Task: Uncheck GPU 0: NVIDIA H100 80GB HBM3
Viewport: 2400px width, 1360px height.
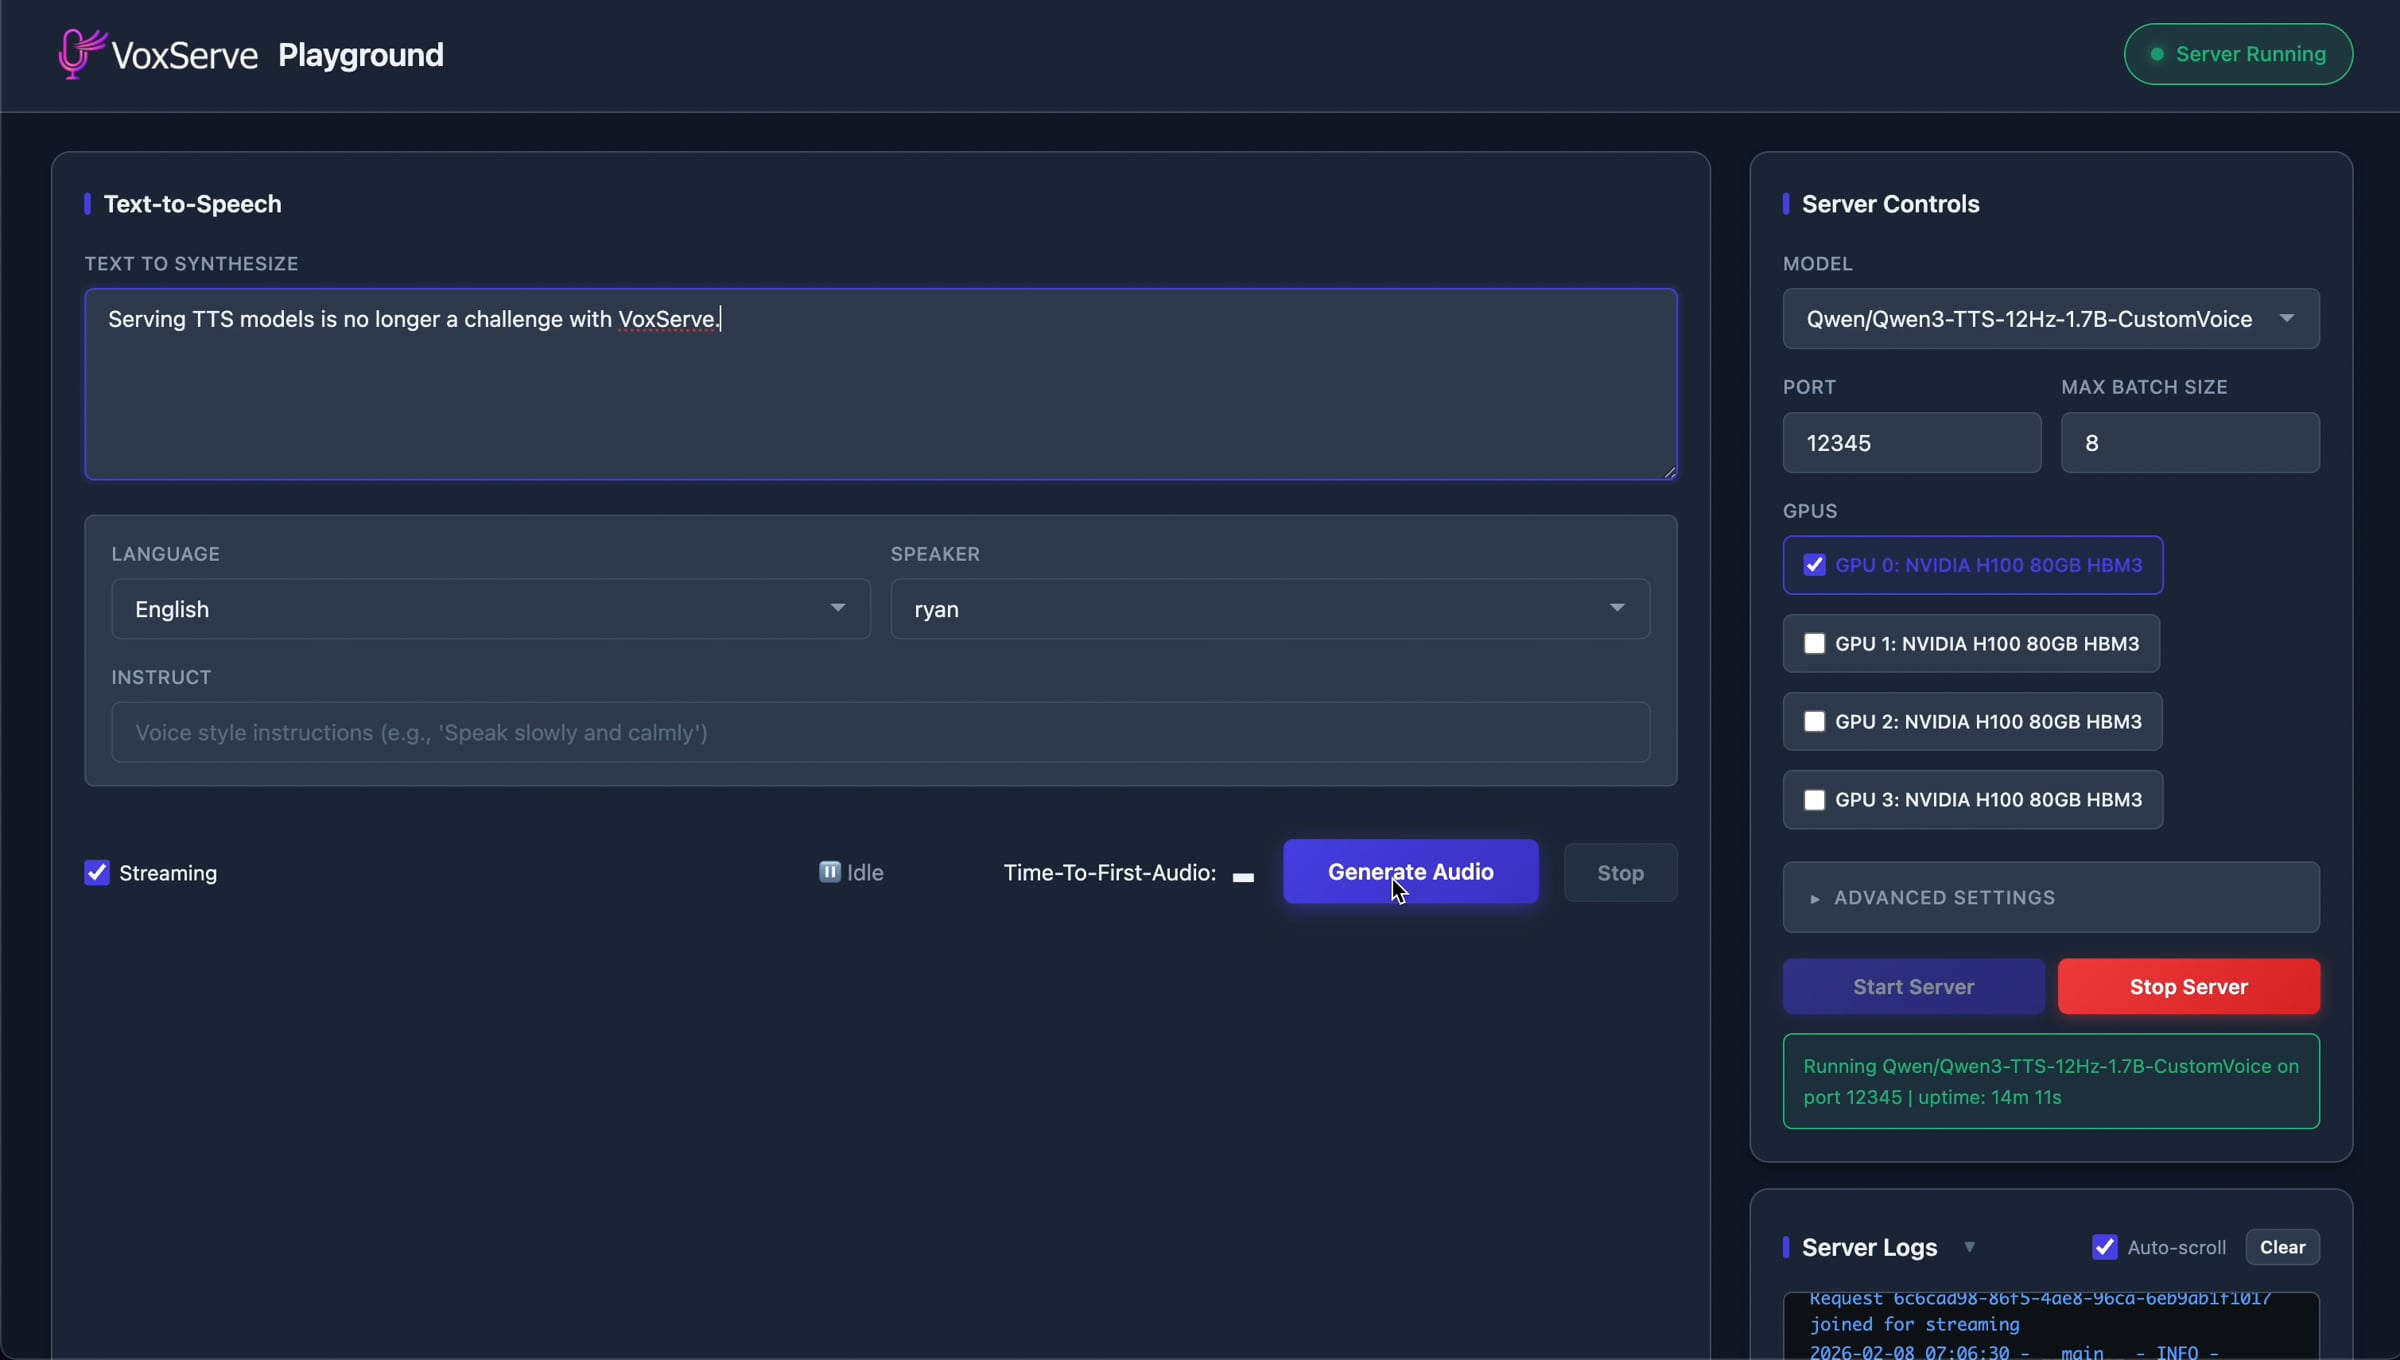Action: [x=1814, y=565]
